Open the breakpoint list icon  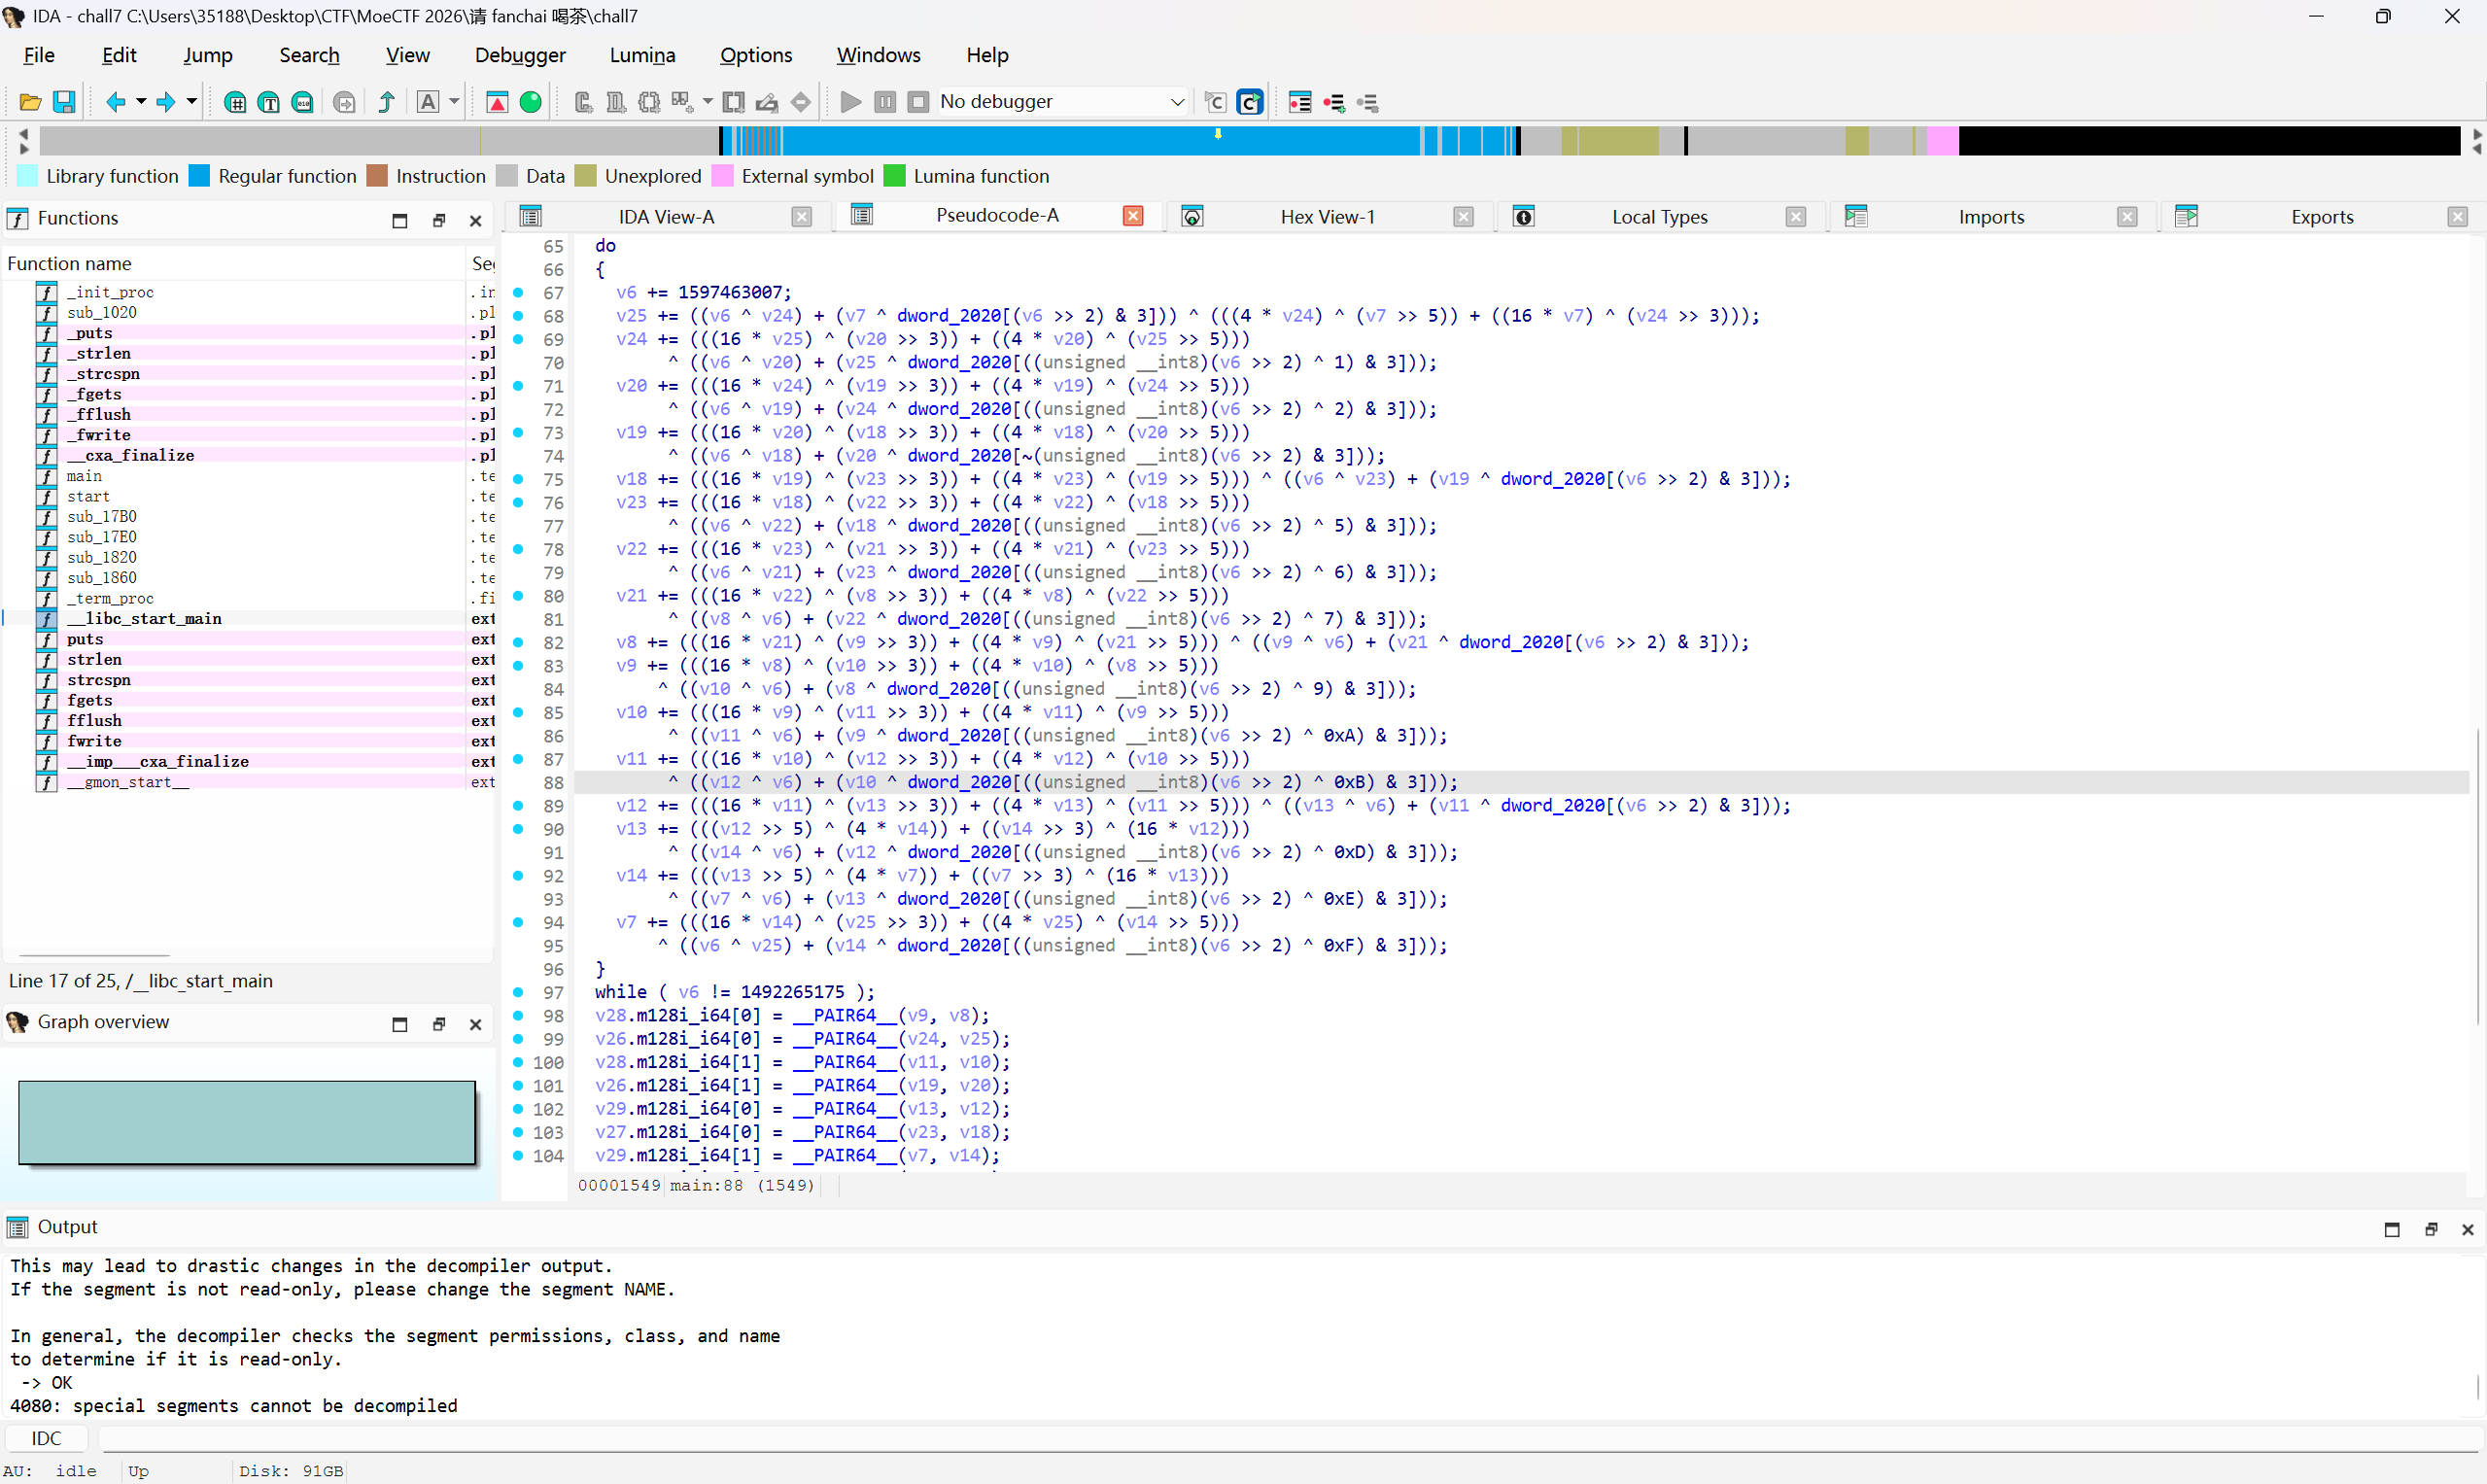click(x=1300, y=102)
